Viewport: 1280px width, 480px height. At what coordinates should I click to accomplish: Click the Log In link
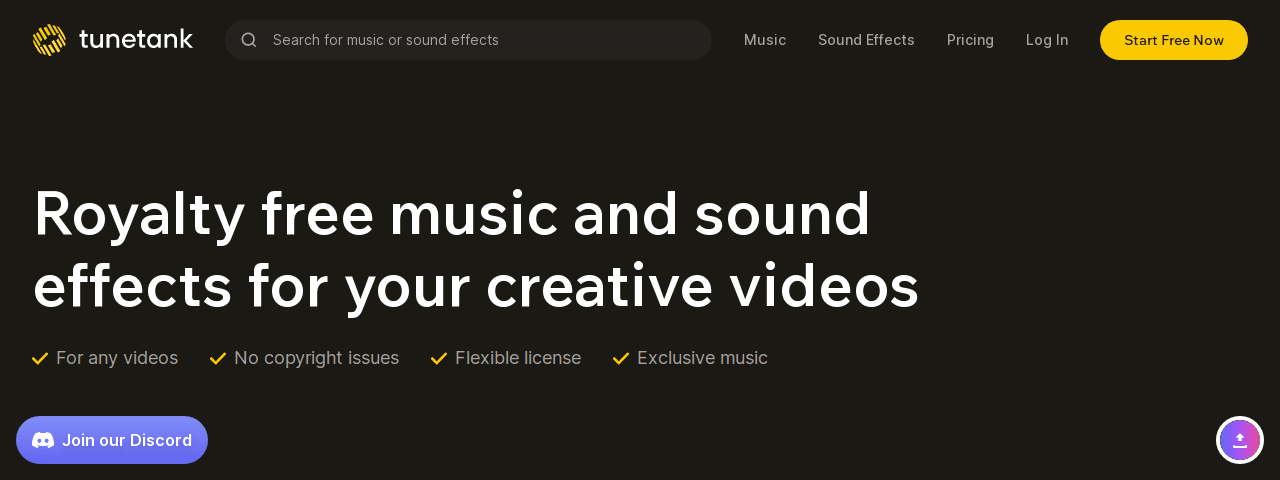1047,40
